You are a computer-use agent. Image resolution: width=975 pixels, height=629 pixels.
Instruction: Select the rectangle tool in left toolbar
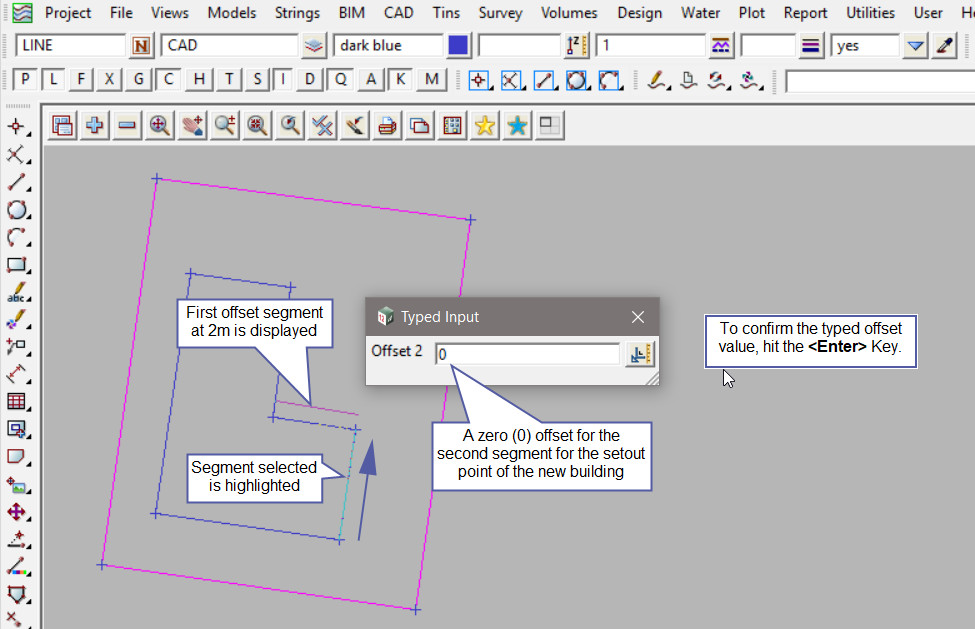tap(16, 266)
